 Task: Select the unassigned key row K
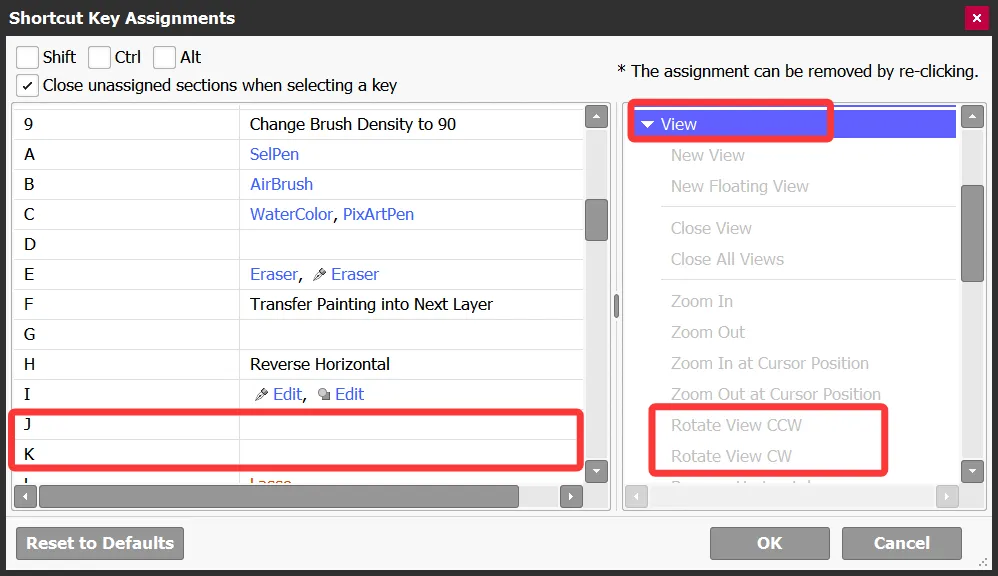point(298,454)
